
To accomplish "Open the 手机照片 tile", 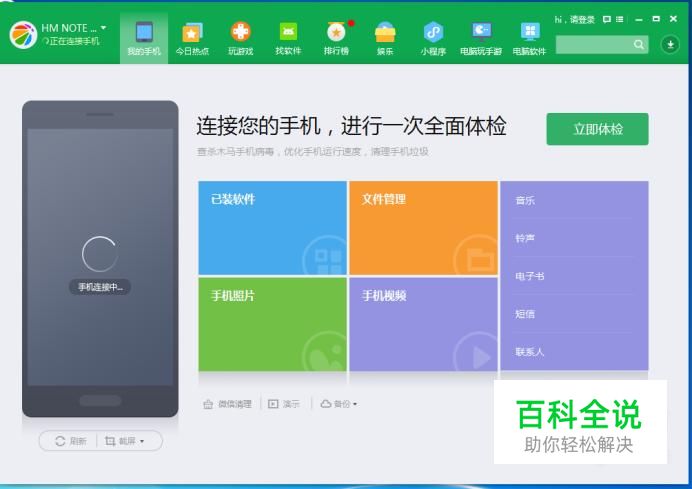I will click(x=272, y=324).
